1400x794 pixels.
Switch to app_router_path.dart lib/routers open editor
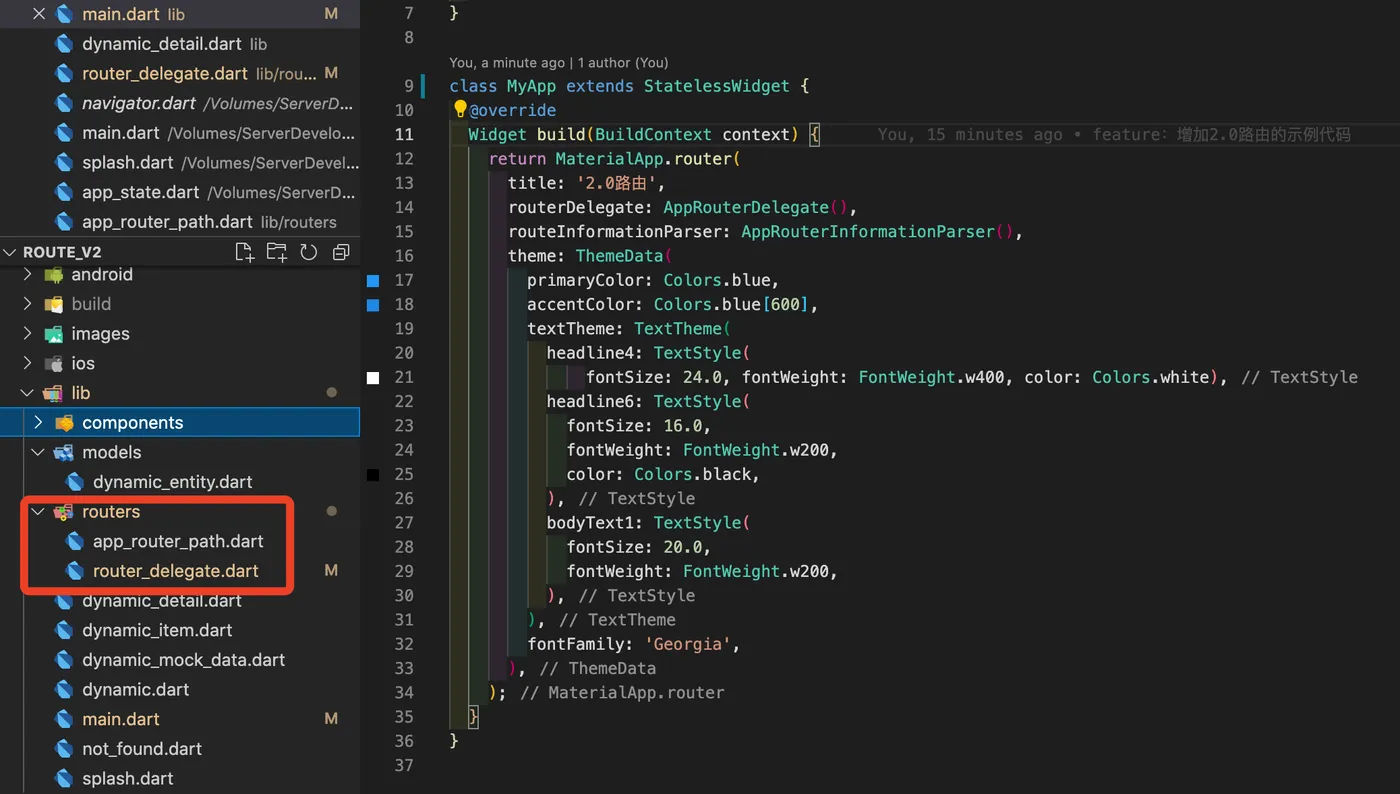pos(180,222)
